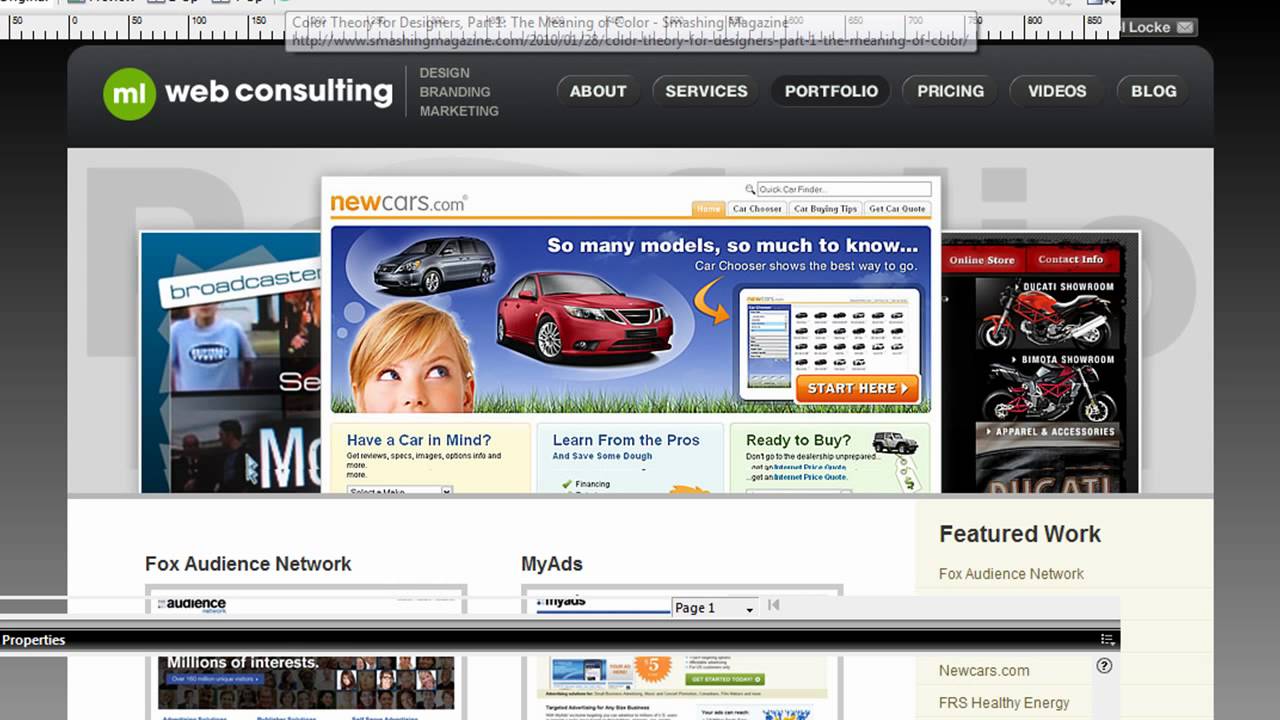Image resolution: width=1280 pixels, height=720 pixels.
Task: Click the Fox Audience Network project heading
Action: tap(248, 564)
